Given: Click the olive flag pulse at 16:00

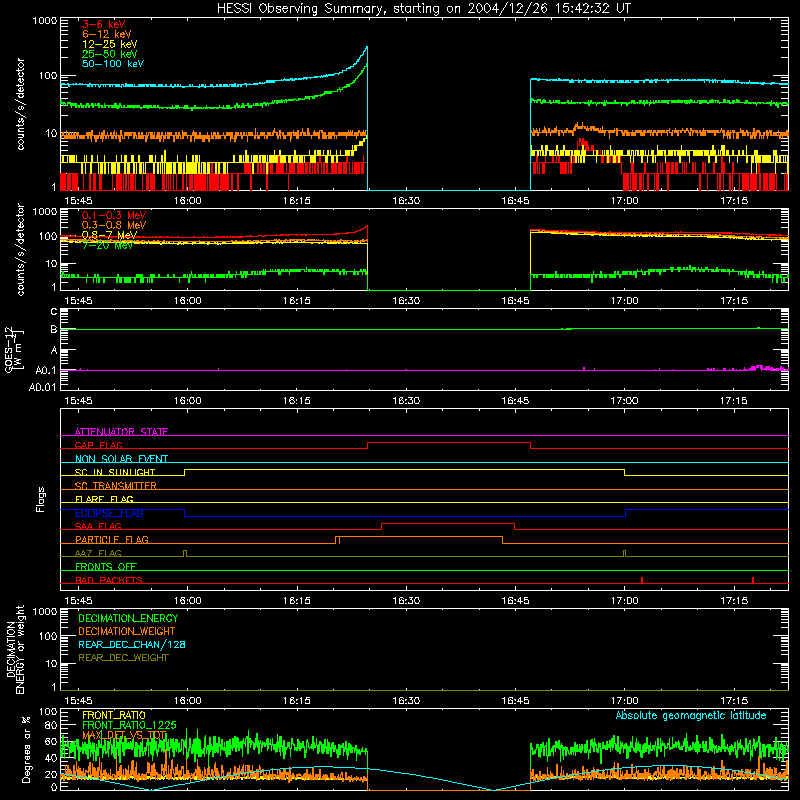Looking at the screenshot, I should [x=185, y=554].
